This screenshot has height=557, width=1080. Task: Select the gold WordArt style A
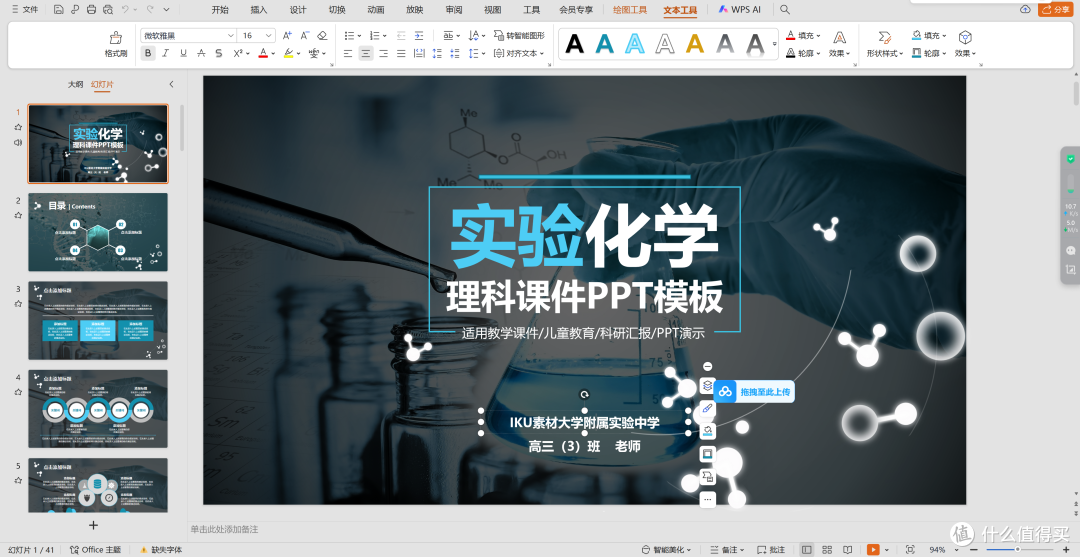[695, 44]
